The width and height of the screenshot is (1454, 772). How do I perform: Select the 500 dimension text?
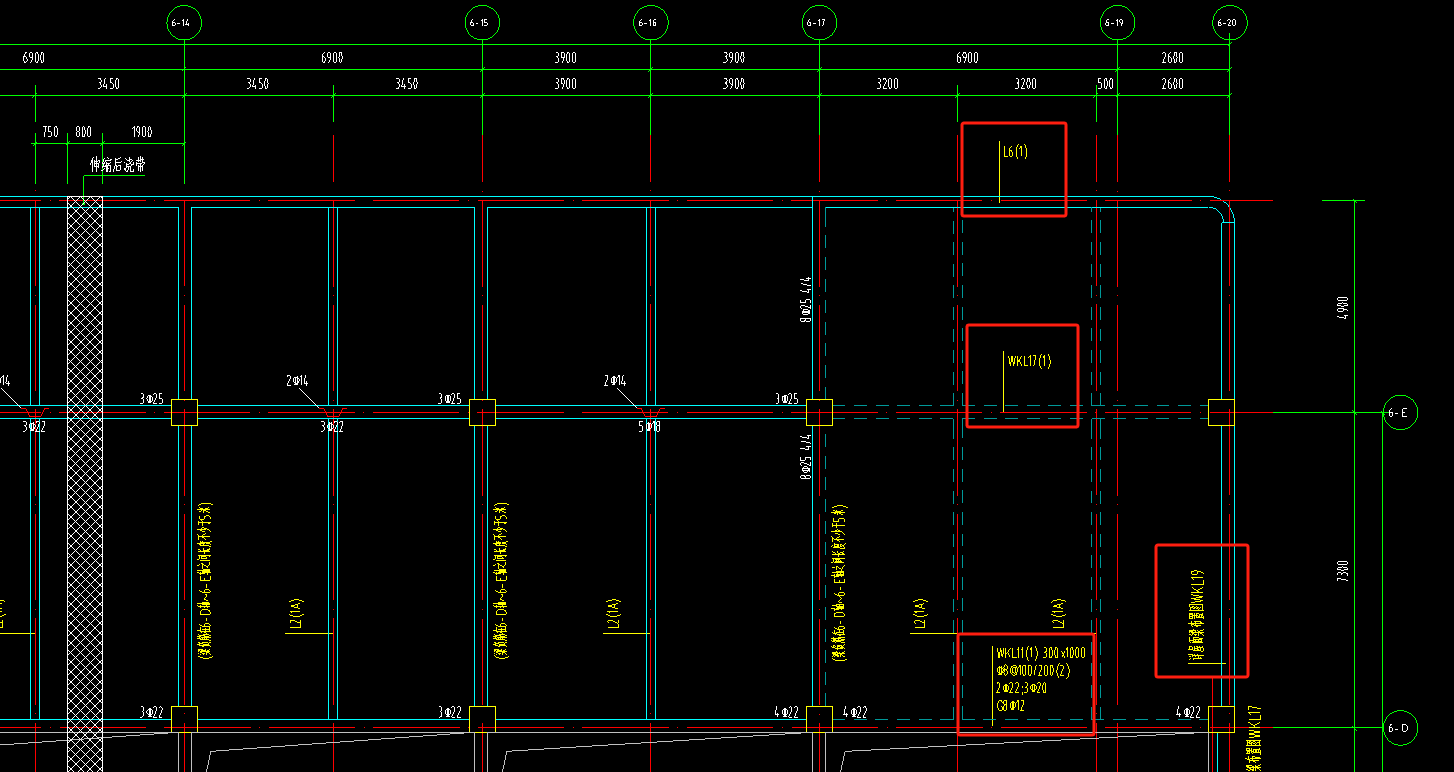click(x=1105, y=84)
